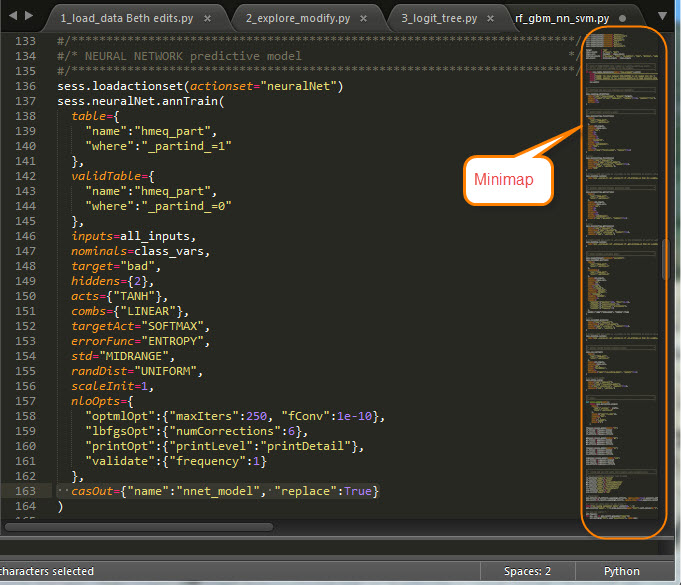The height and width of the screenshot is (585, 681).
Task: Open the Python syntax selector
Action: [621, 571]
